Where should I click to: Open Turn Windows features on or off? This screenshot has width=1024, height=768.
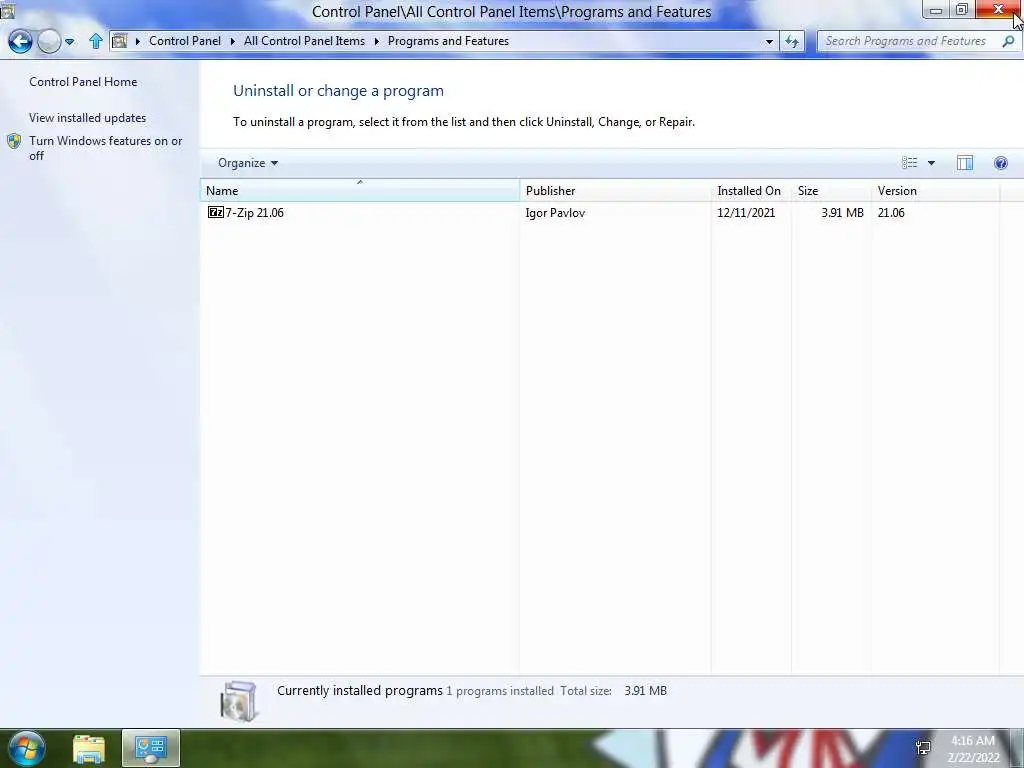point(105,148)
